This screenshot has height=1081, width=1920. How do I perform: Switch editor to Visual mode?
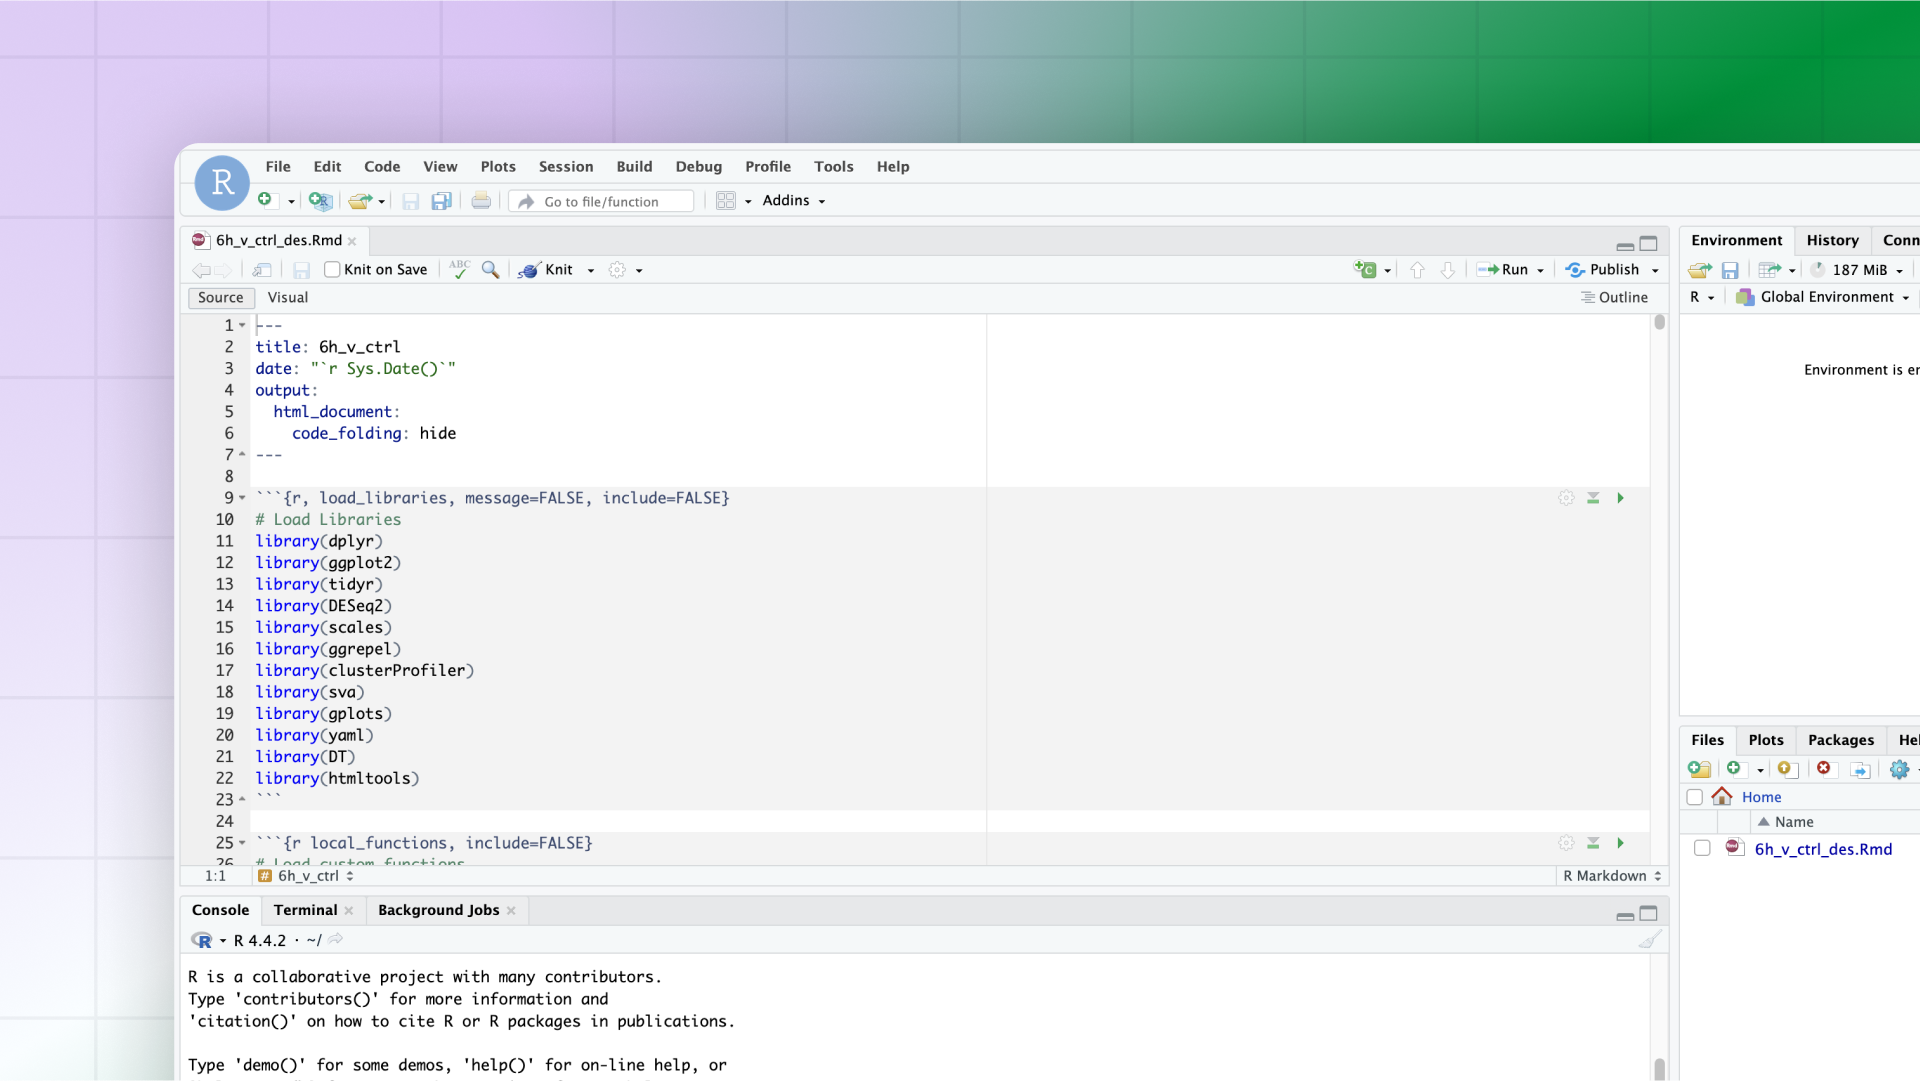pyautogui.click(x=288, y=297)
